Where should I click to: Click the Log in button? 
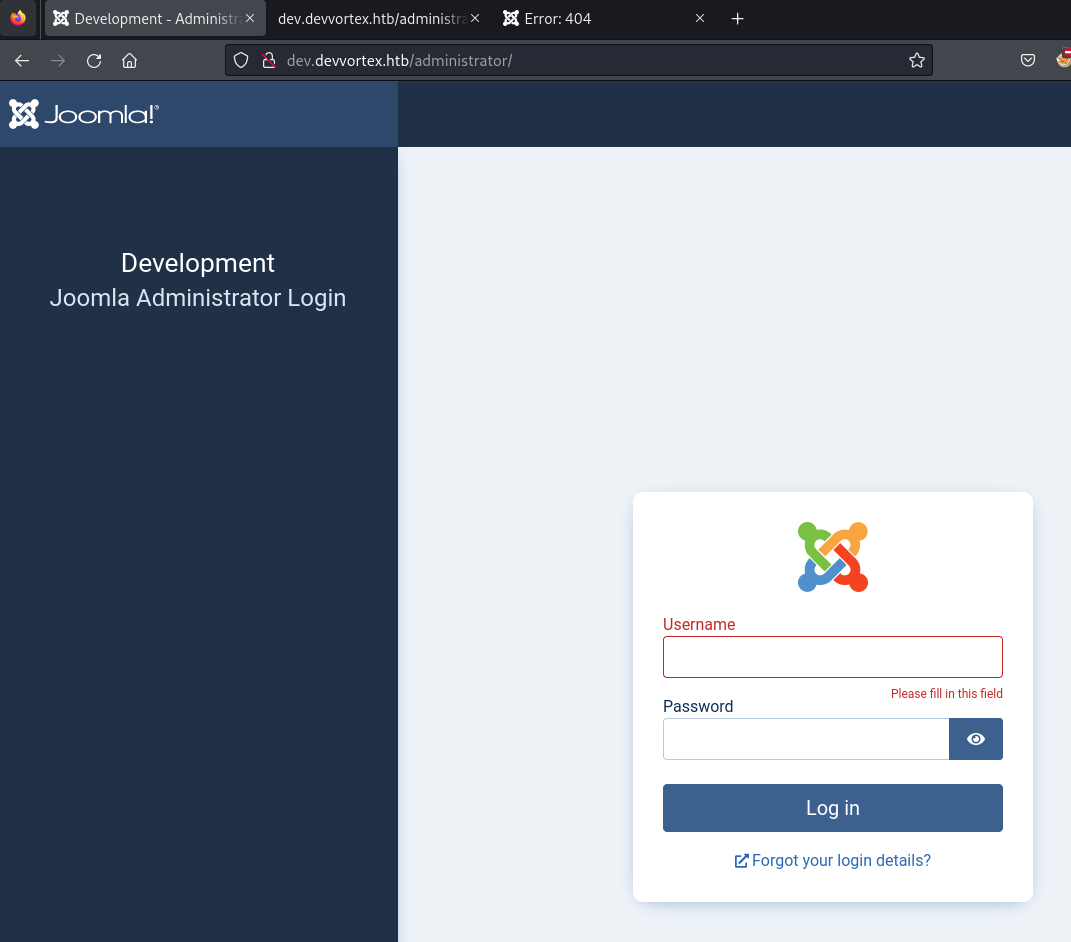pos(832,807)
